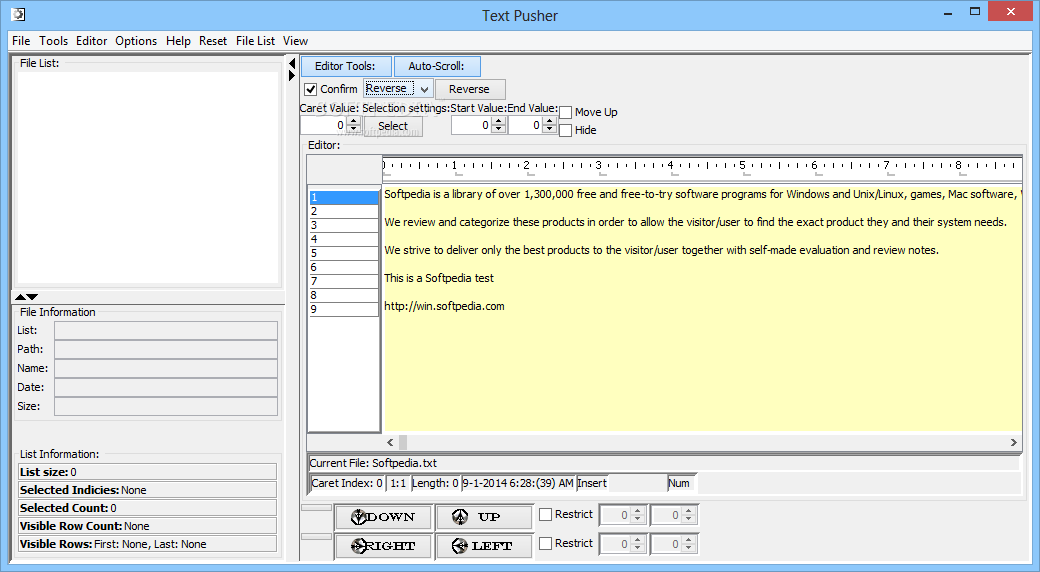The height and width of the screenshot is (572, 1040).
Task: Decrease the Caret Value spinner
Action: point(354,129)
